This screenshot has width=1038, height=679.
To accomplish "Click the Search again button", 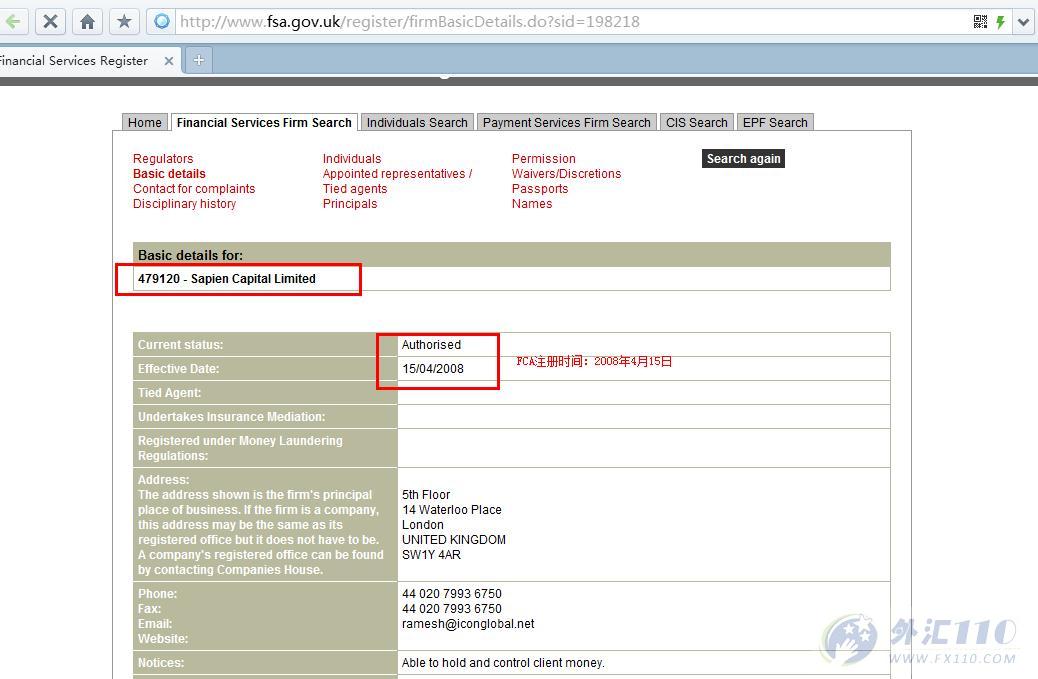I will click(743, 159).
